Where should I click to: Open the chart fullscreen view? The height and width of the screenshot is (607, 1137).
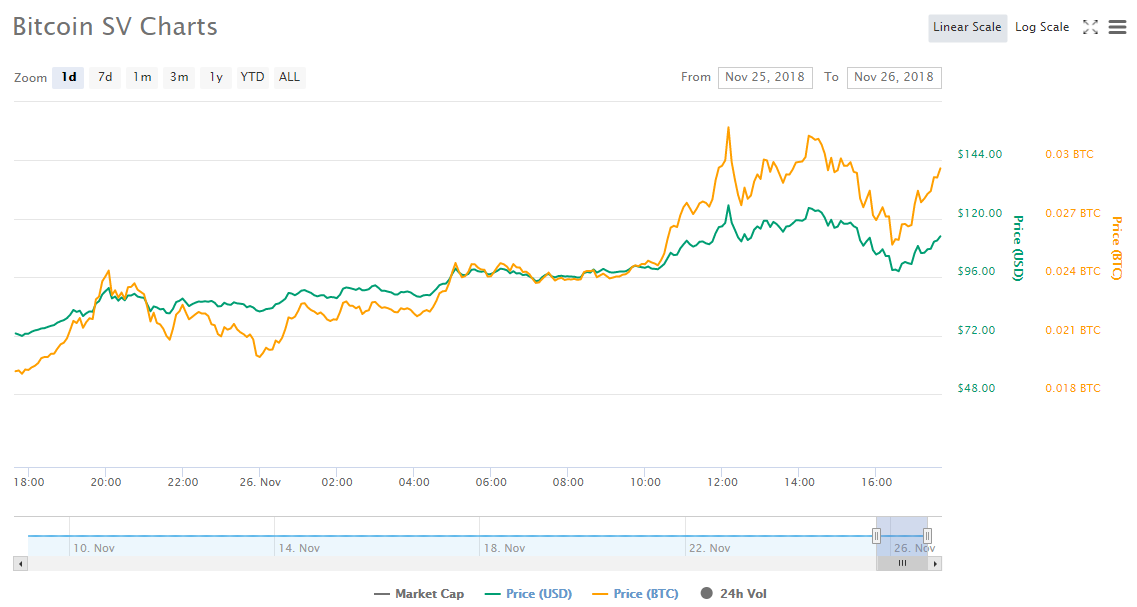[x=1090, y=27]
